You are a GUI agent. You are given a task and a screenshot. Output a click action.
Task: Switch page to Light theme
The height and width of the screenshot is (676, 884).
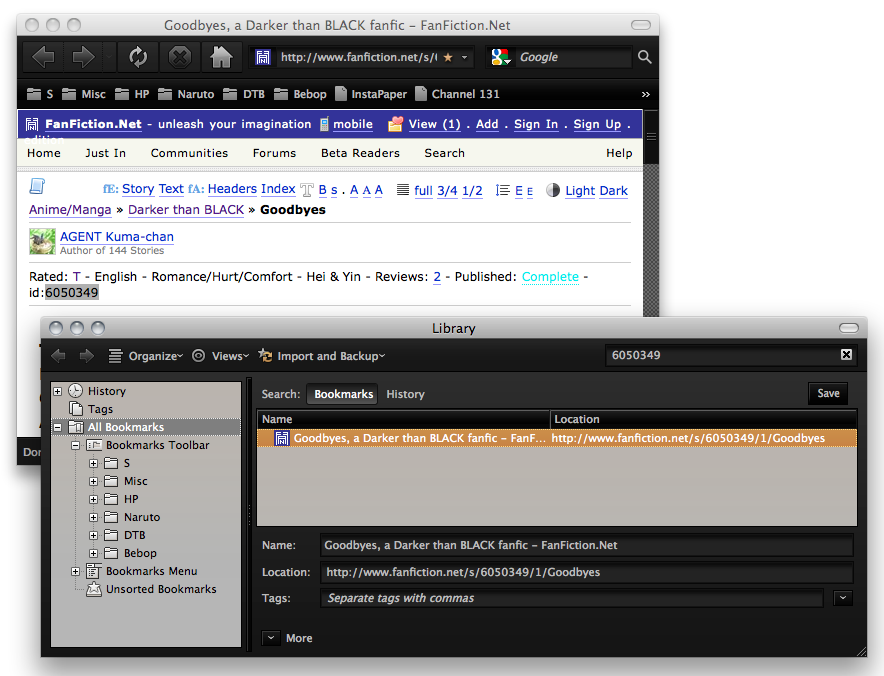pyautogui.click(x=580, y=191)
